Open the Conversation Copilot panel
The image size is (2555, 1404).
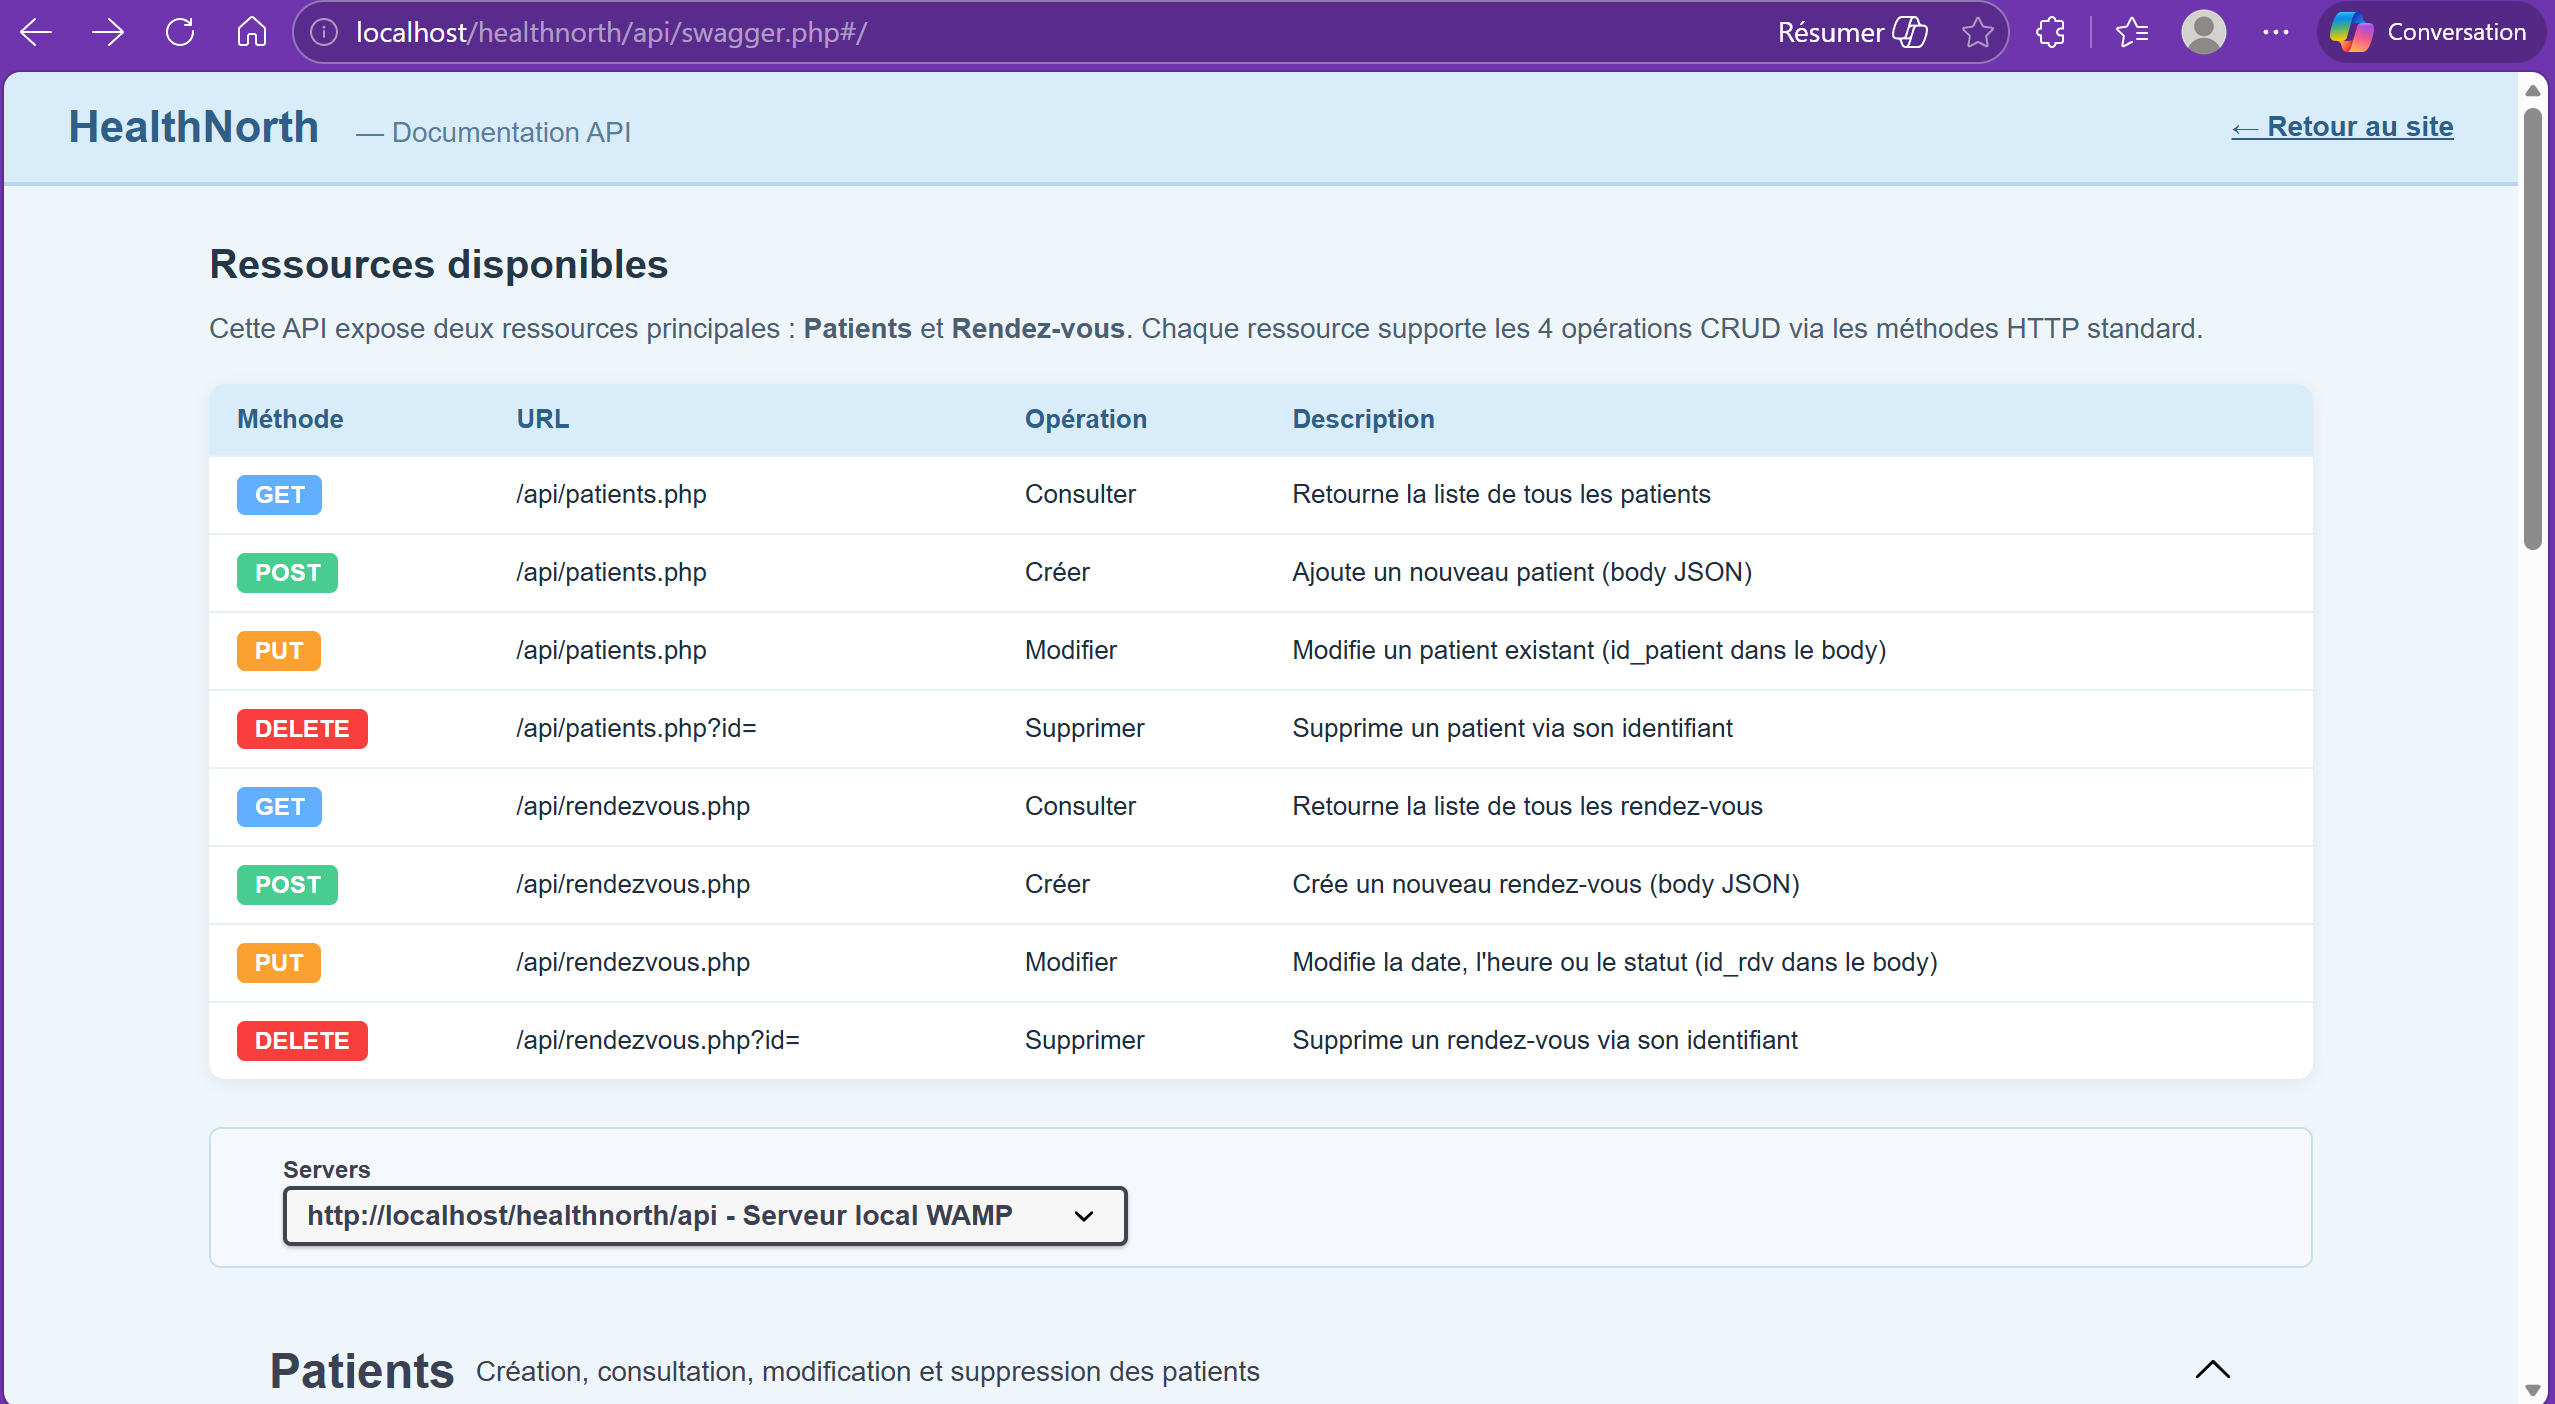2430,32
